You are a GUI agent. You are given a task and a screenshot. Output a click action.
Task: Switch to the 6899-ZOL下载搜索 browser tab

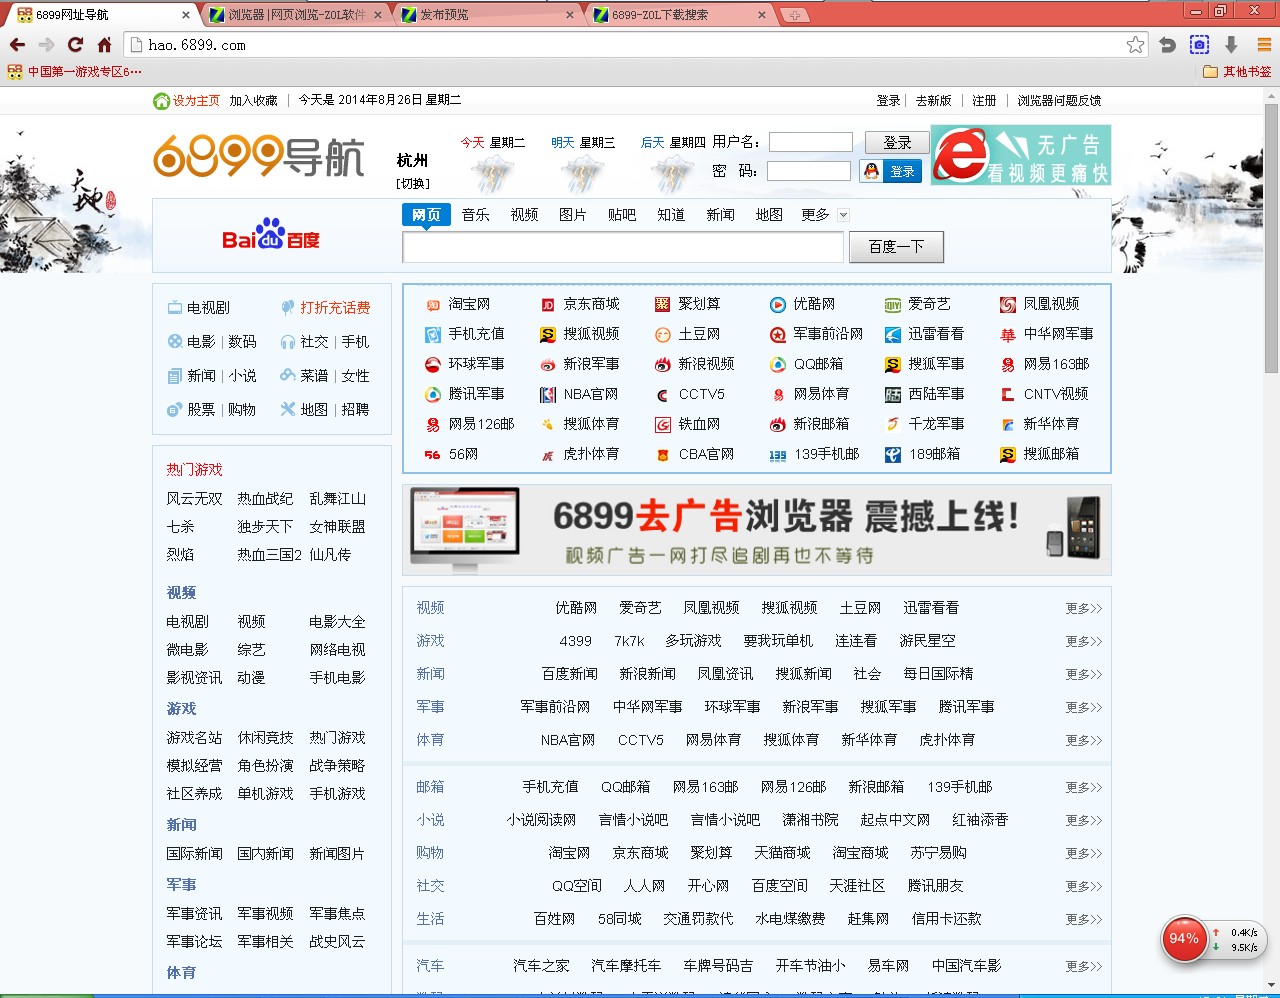[x=680, y=15]
